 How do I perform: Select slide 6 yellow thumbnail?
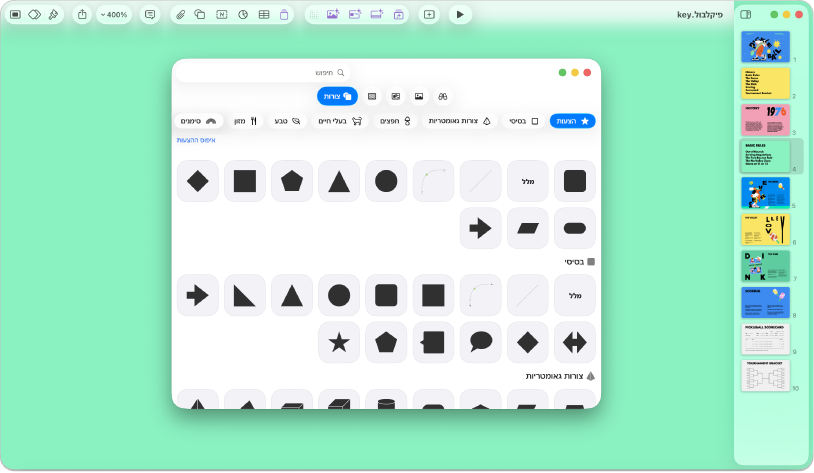click(765, 229)
